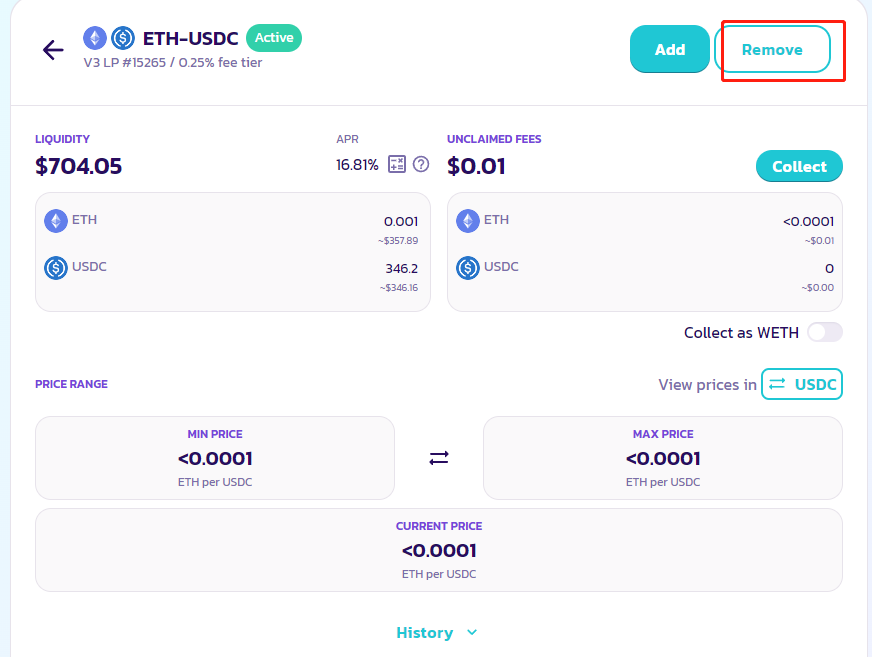
Task: Click the USDC icon in the Liquidity box
Action: coord(56,268)
